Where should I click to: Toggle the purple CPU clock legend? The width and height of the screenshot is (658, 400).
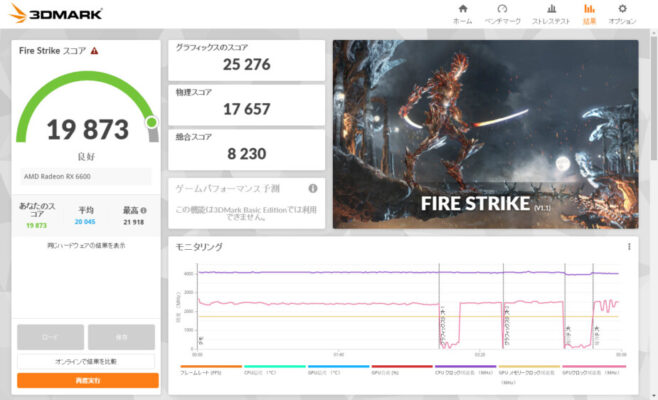coord(465,370)
